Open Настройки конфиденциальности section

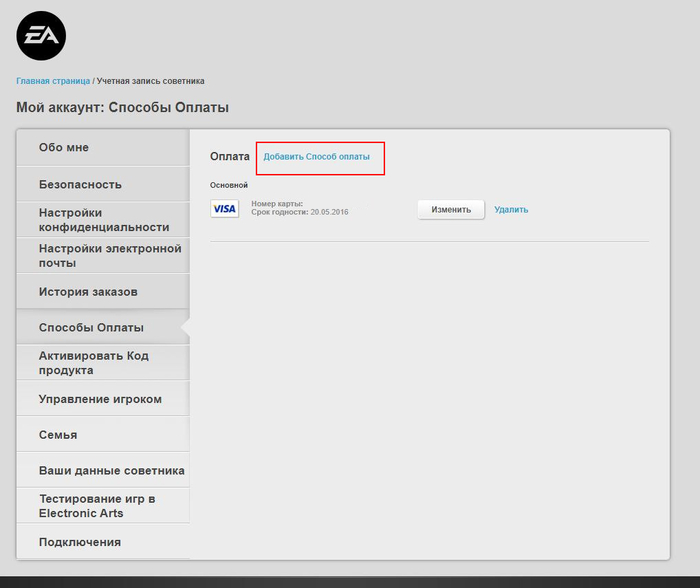pyautogui.click(x=102, y=220)
